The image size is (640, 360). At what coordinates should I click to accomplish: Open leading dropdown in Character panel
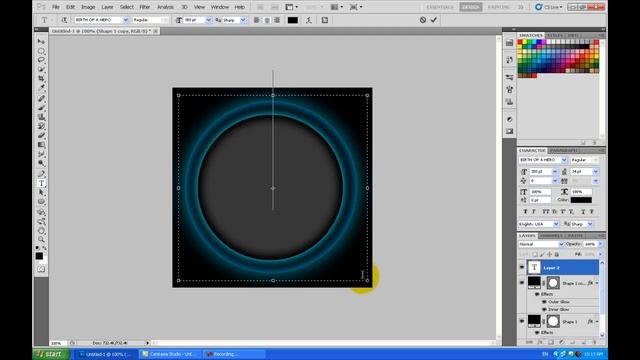(596, 171)
